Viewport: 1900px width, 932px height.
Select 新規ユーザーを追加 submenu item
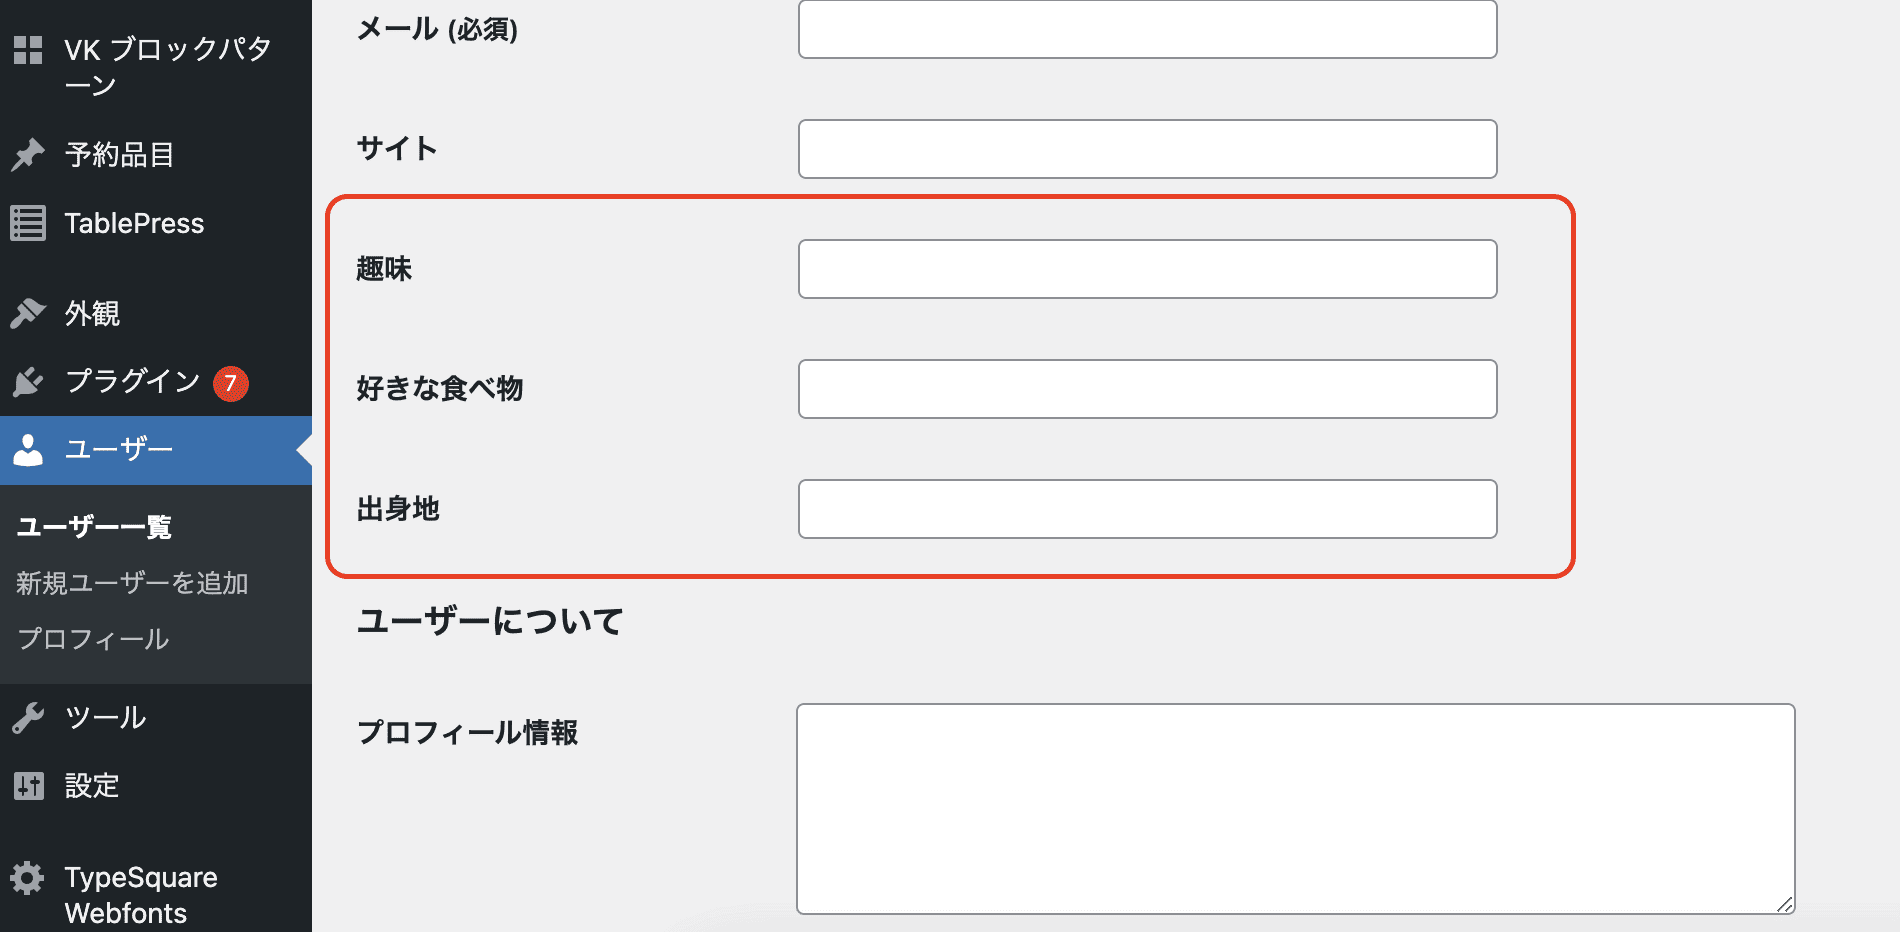pyautogui.click(x=131, y=583)
